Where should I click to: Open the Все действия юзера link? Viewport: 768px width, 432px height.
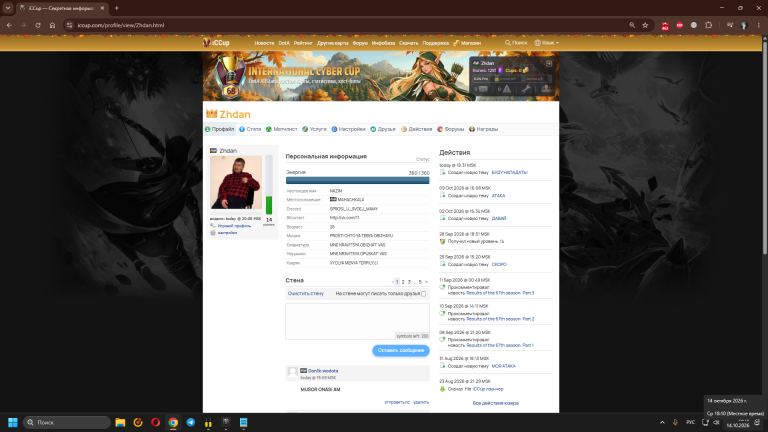(x=495, y=403)
